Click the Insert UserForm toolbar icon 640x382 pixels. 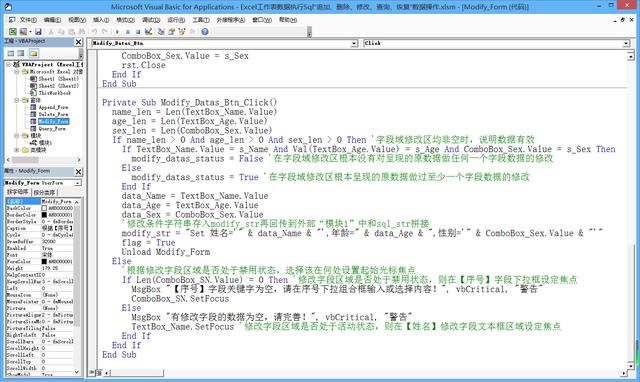click(23, 31)
